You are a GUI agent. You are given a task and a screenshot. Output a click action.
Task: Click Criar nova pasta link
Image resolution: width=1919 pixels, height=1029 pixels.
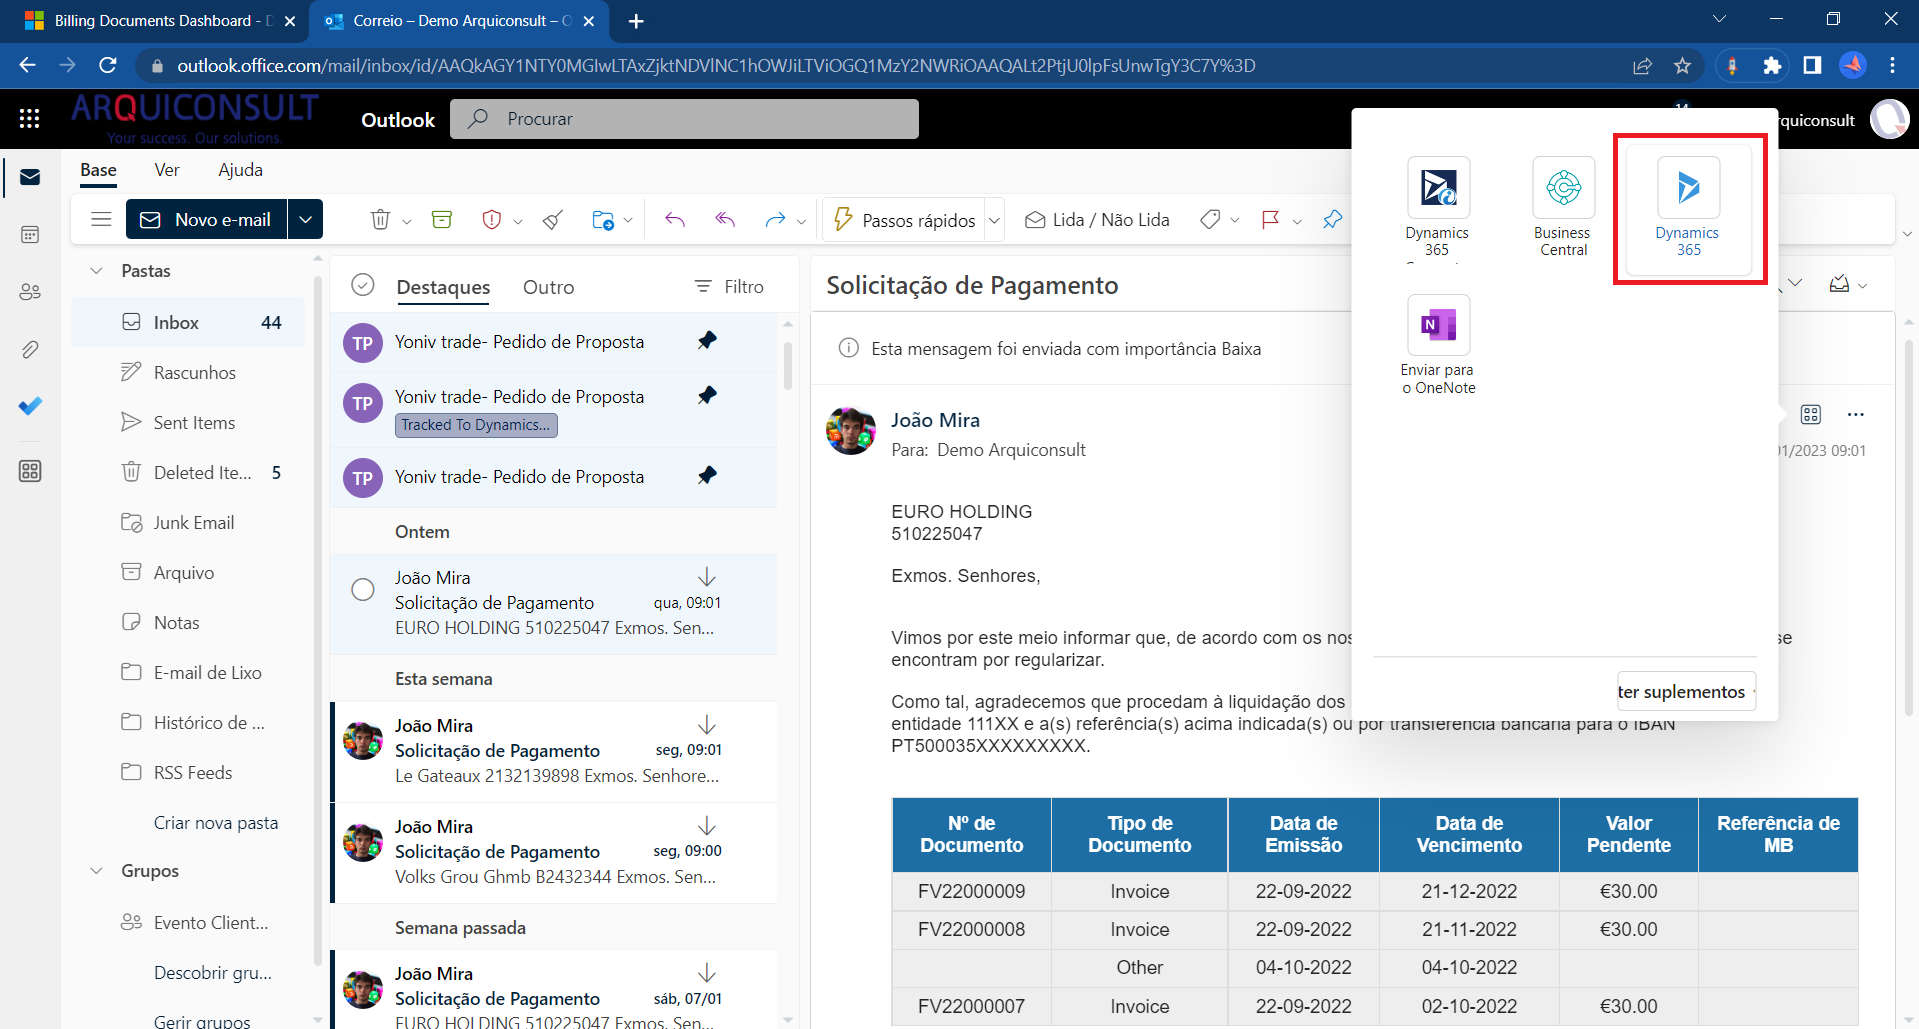point(216,822)
